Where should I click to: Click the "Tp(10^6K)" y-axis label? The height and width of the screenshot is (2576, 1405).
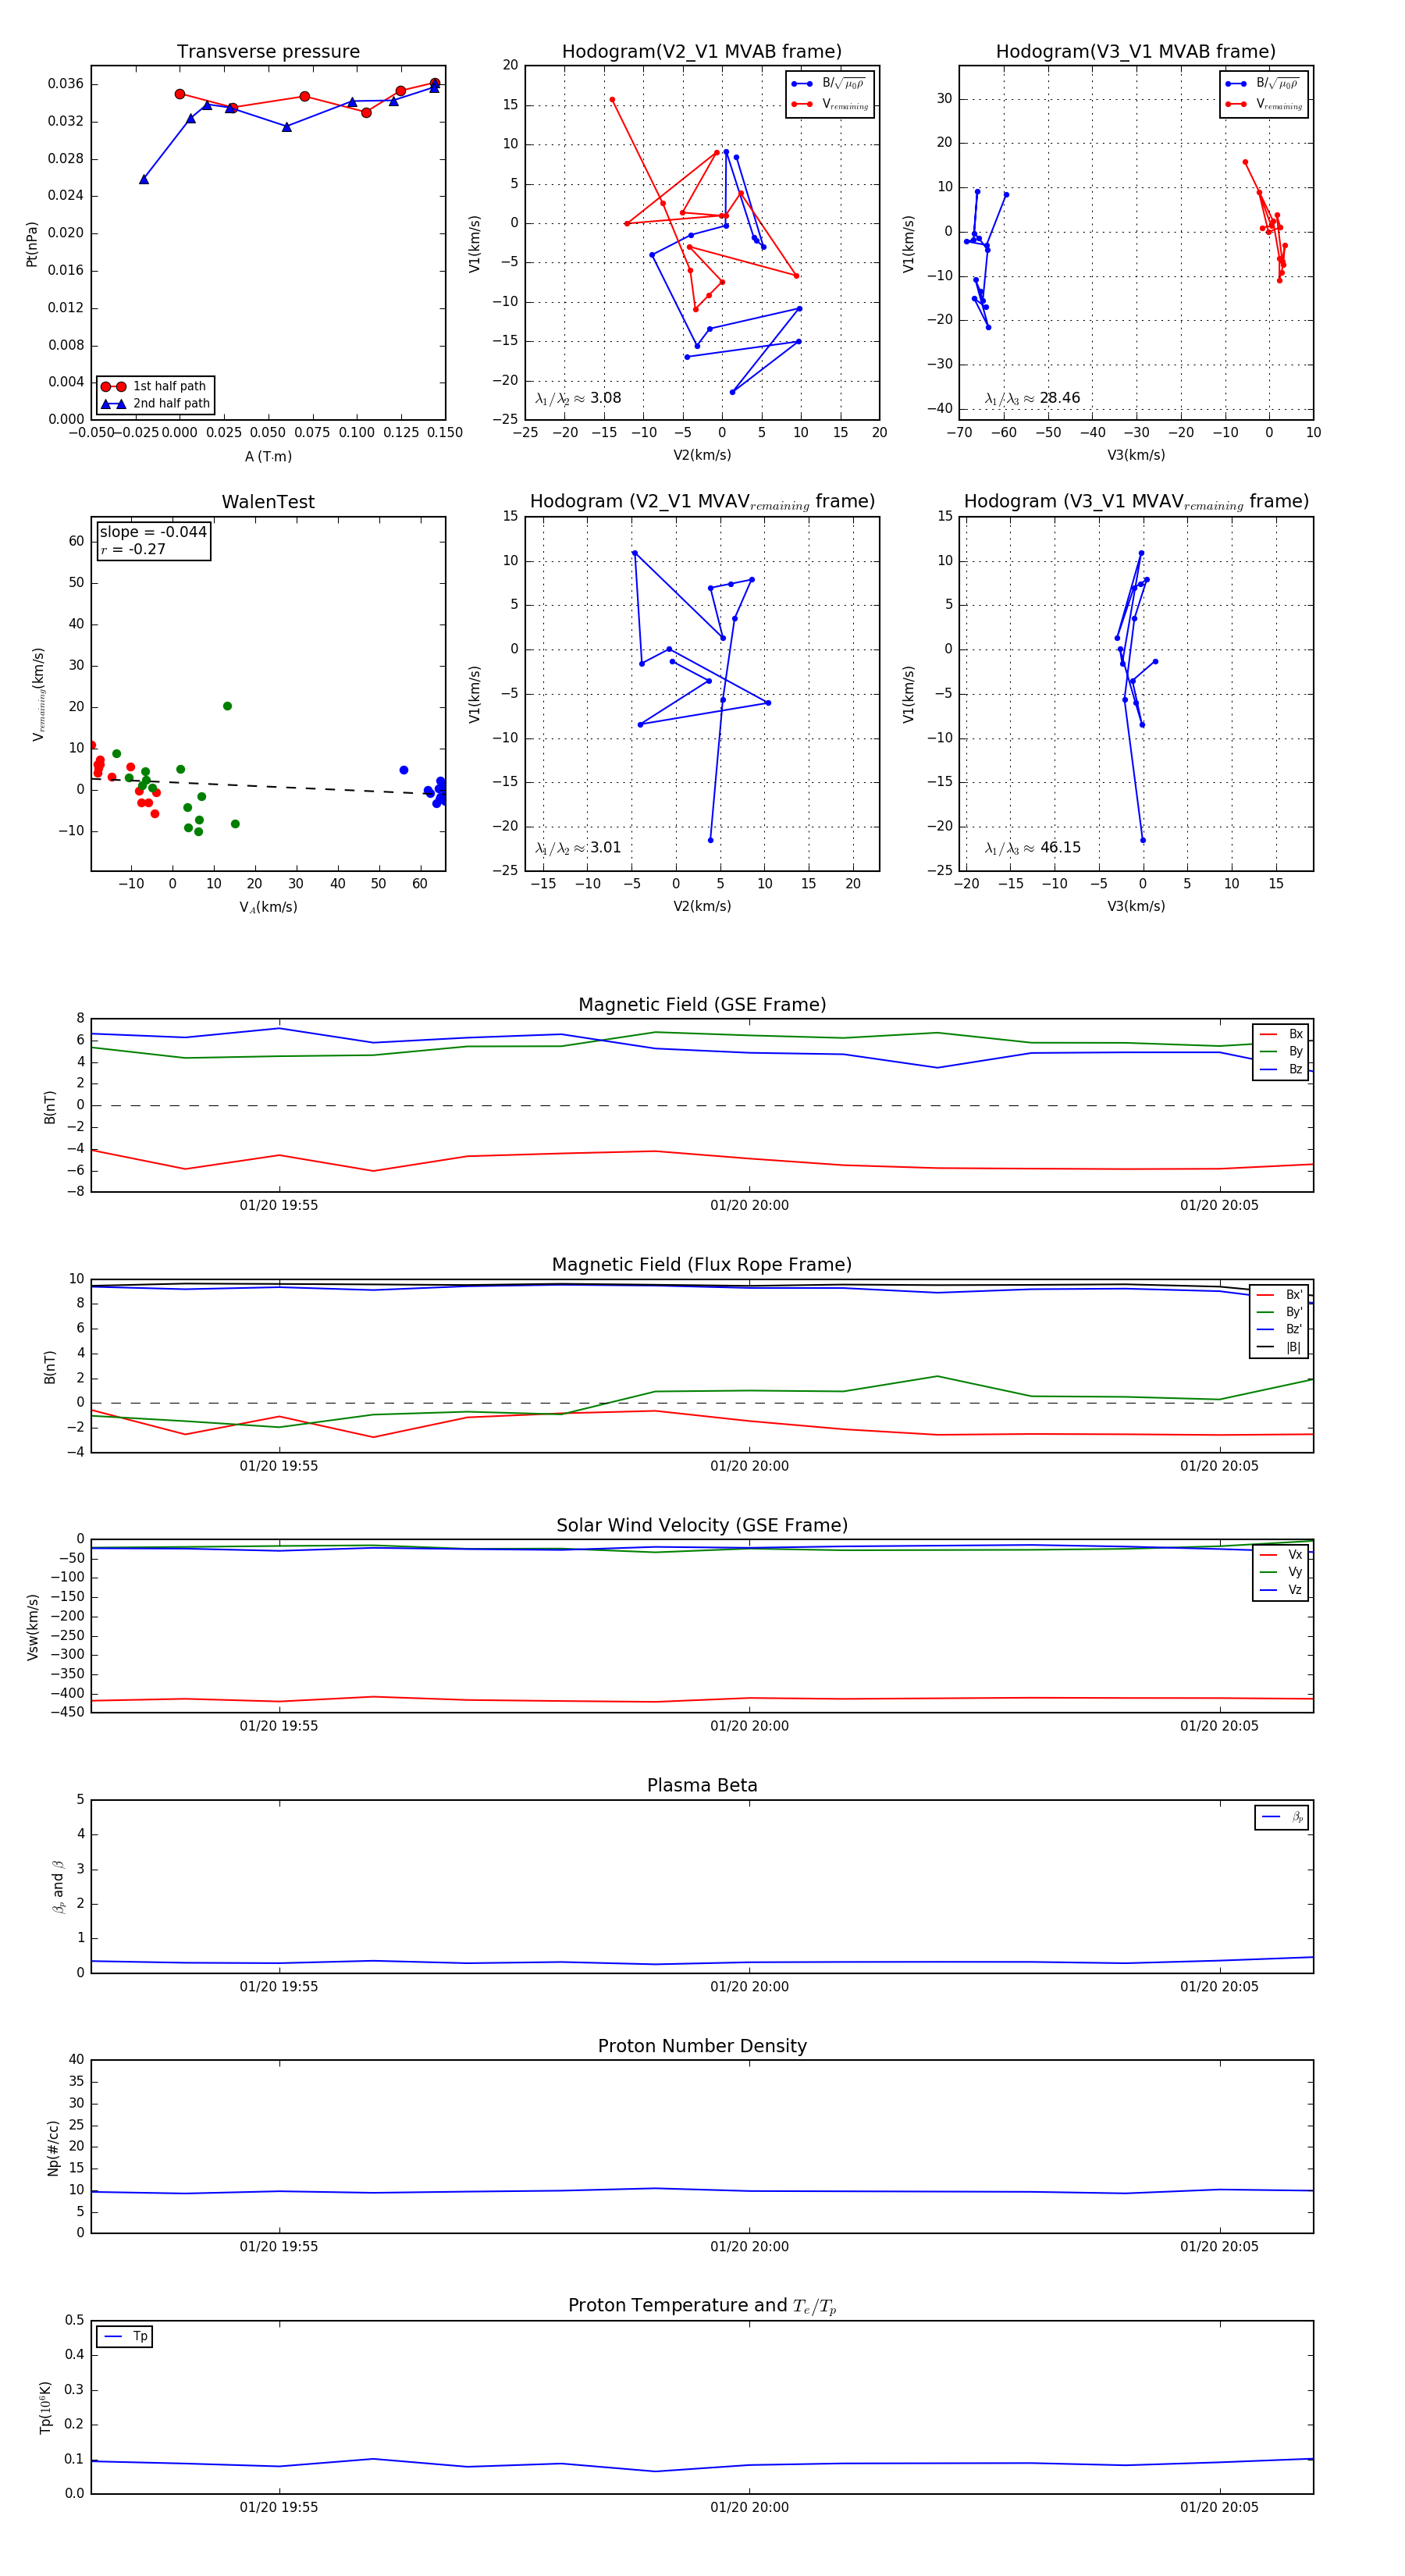[x=45, y=2407]
